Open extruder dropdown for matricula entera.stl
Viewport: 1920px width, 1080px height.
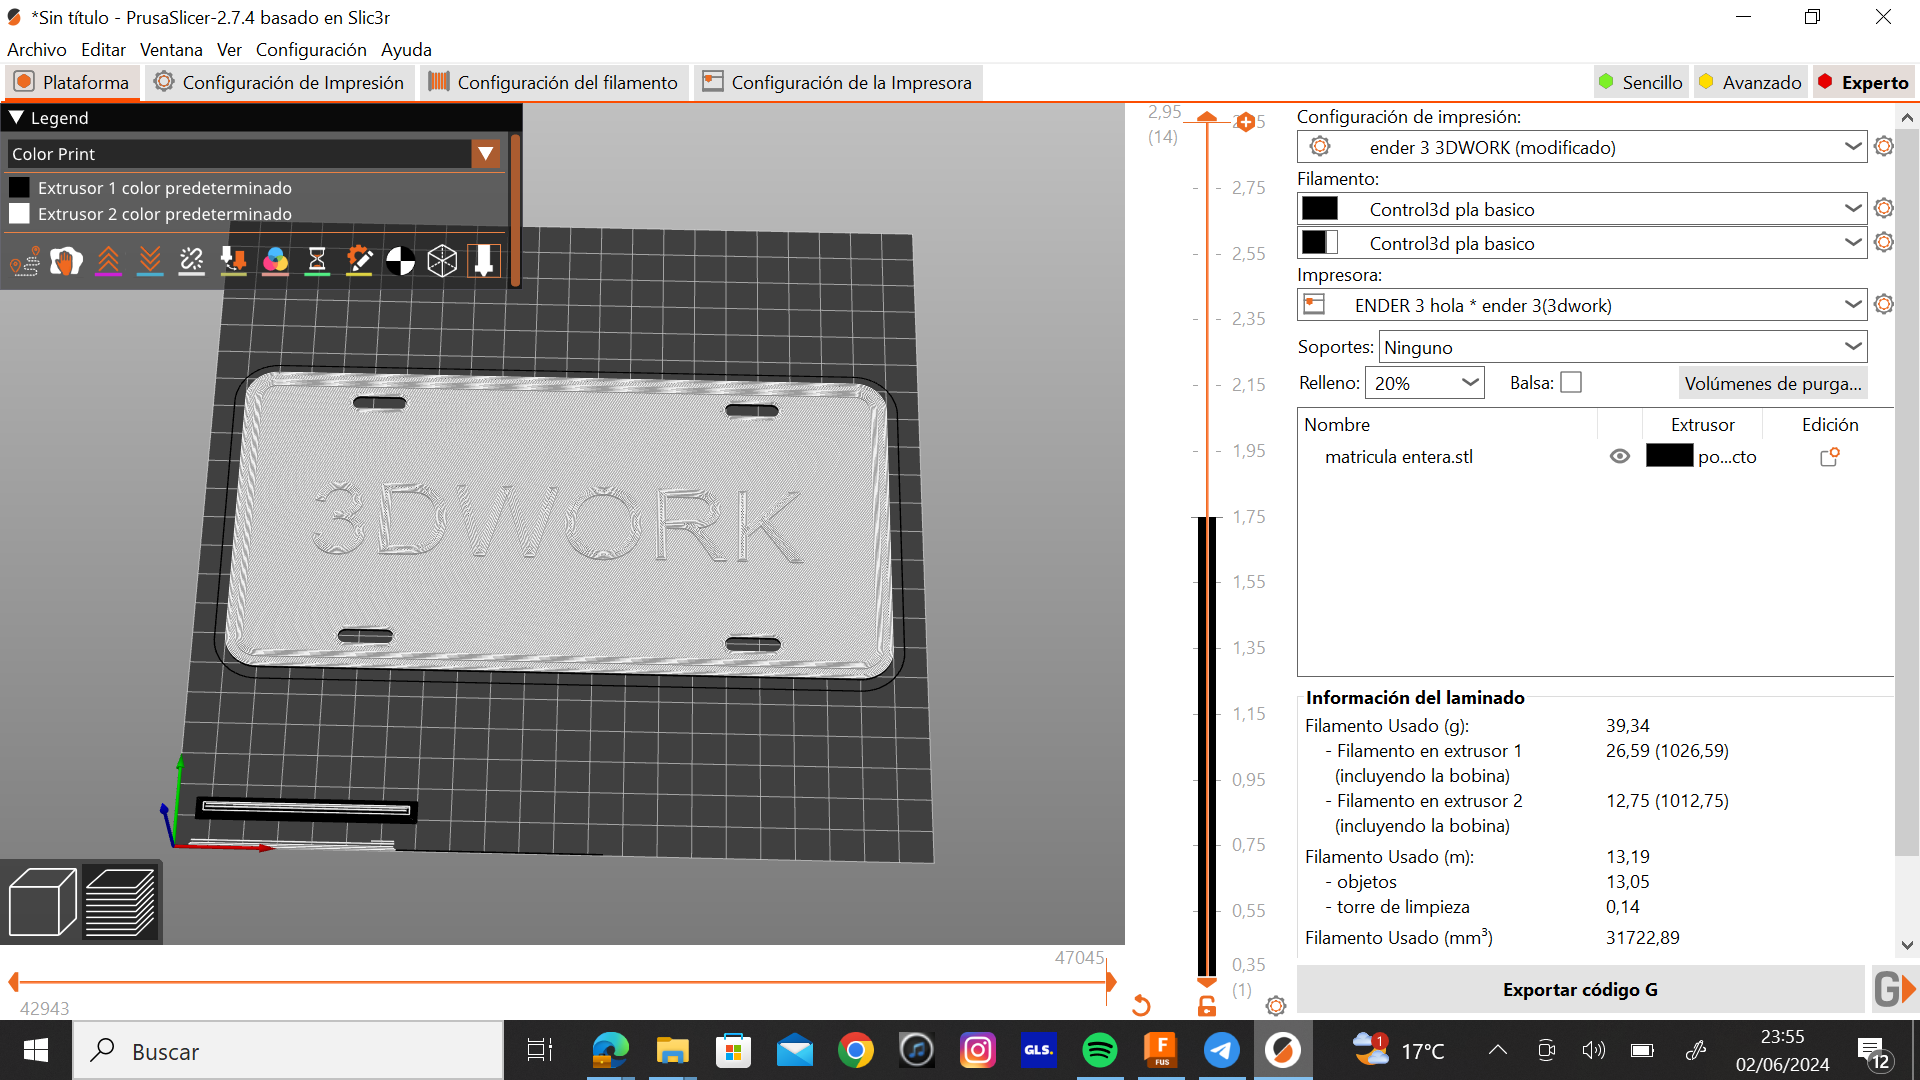coord(1702,457)
